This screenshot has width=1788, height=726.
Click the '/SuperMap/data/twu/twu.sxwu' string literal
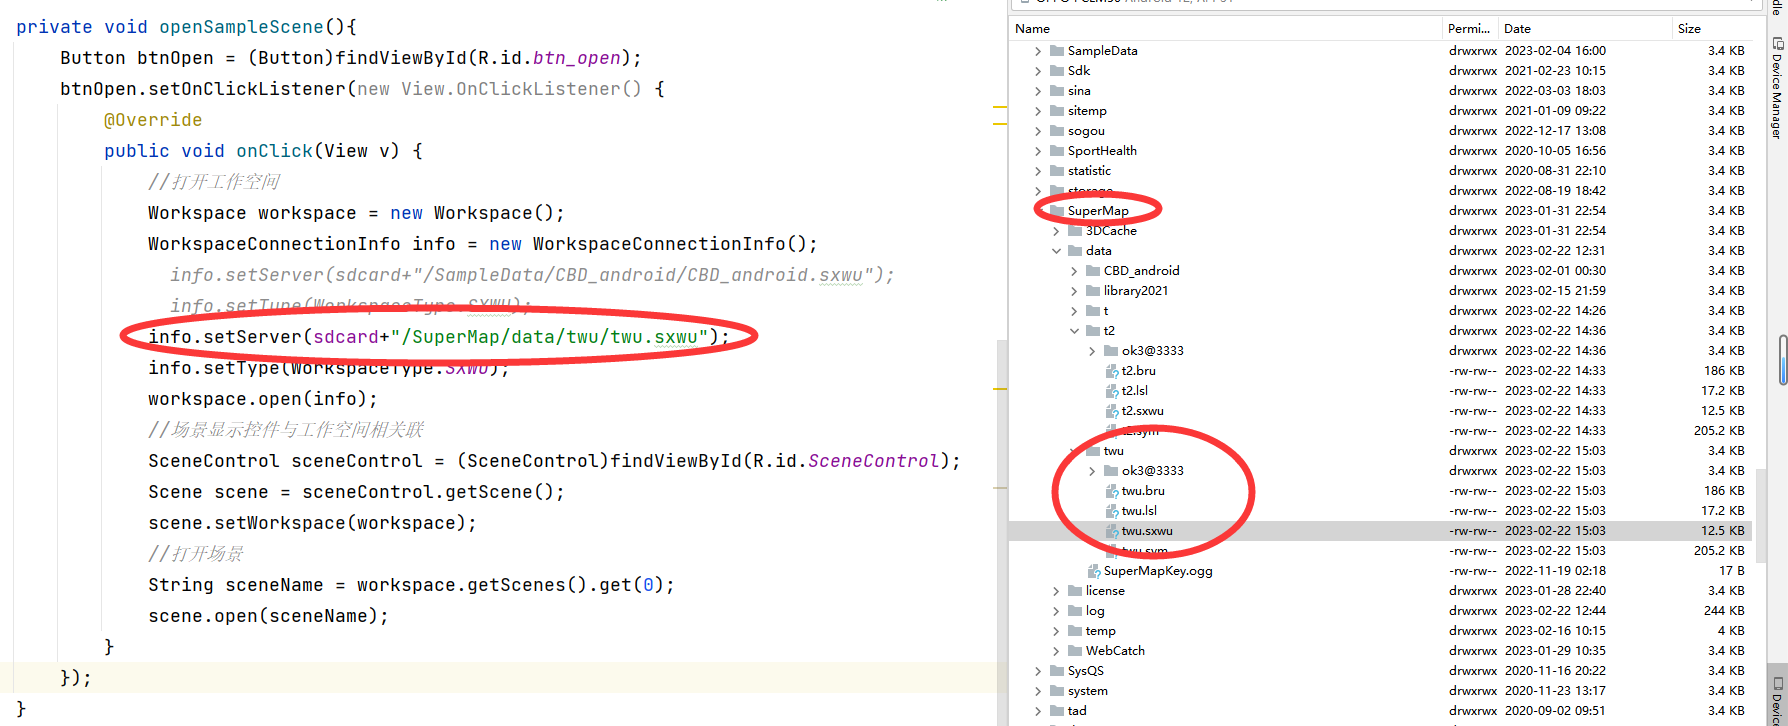tap(550, 337)
